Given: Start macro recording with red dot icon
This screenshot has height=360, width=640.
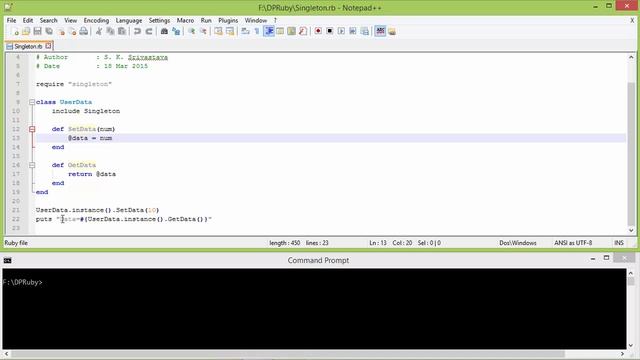Looking at the screenshot, I should click(x=318, y=31).
